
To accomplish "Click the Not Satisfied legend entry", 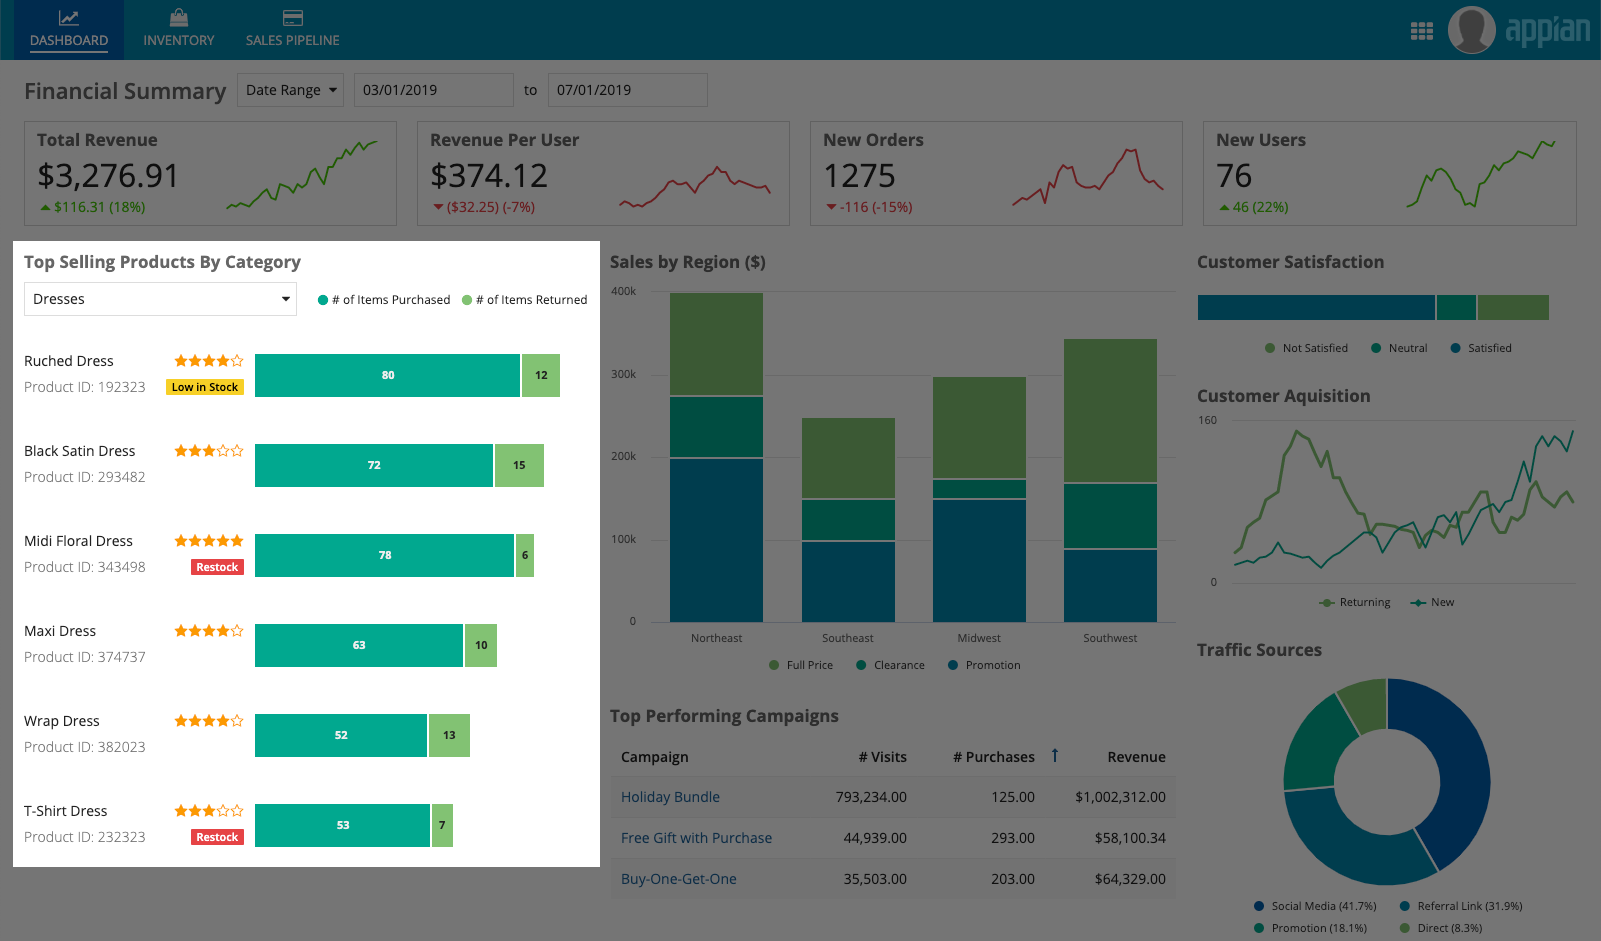I will coord(1306,348).
